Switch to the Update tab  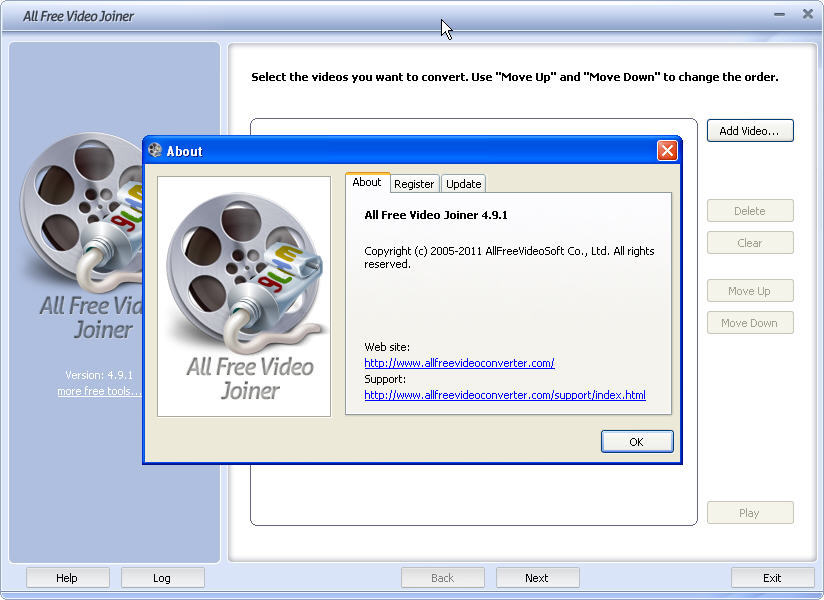point(463,183)
